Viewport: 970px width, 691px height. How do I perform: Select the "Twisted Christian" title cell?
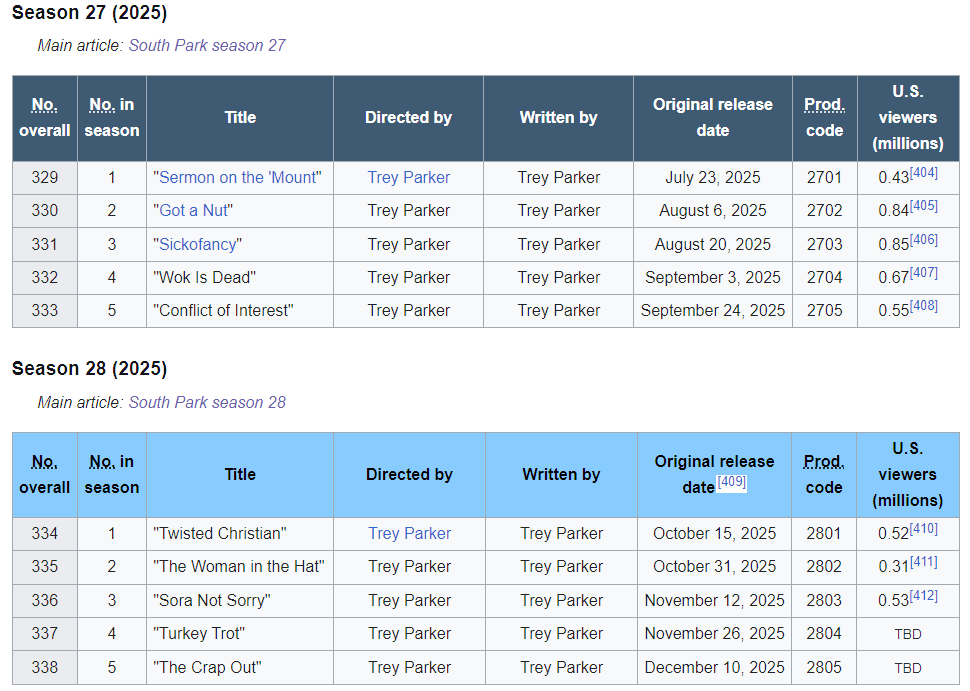tap(240, 534)
